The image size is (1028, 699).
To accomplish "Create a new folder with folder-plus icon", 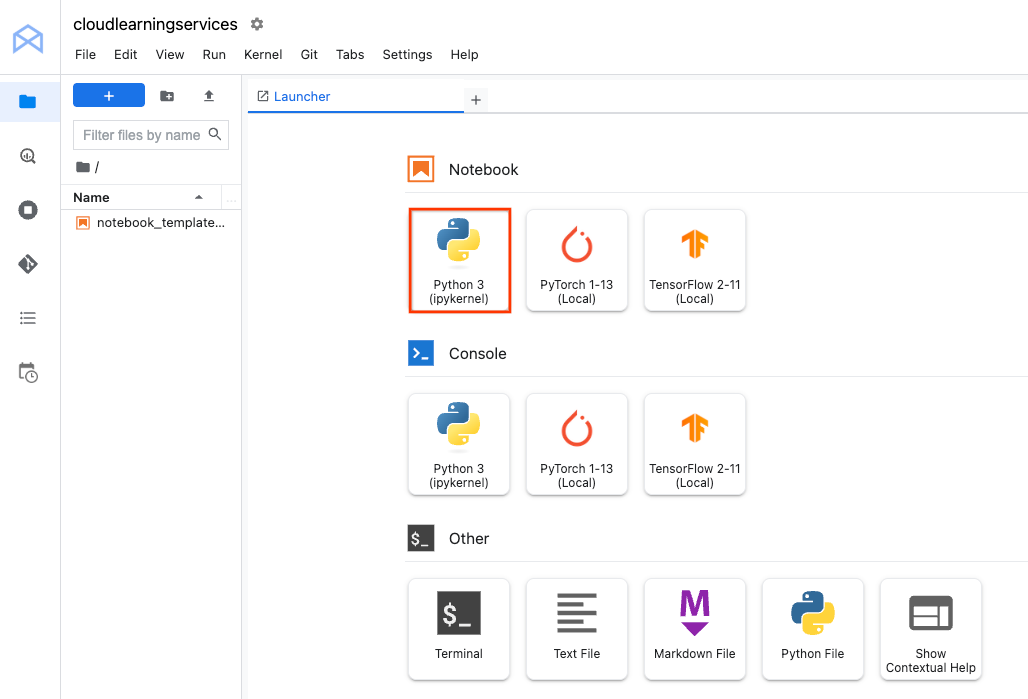I will [x=167, y=96].
